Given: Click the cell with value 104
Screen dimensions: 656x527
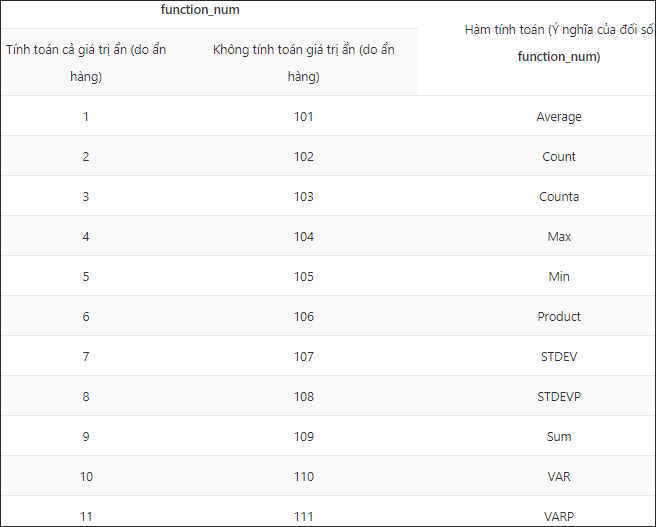Looking at the screenshot, I should [304, 237].
